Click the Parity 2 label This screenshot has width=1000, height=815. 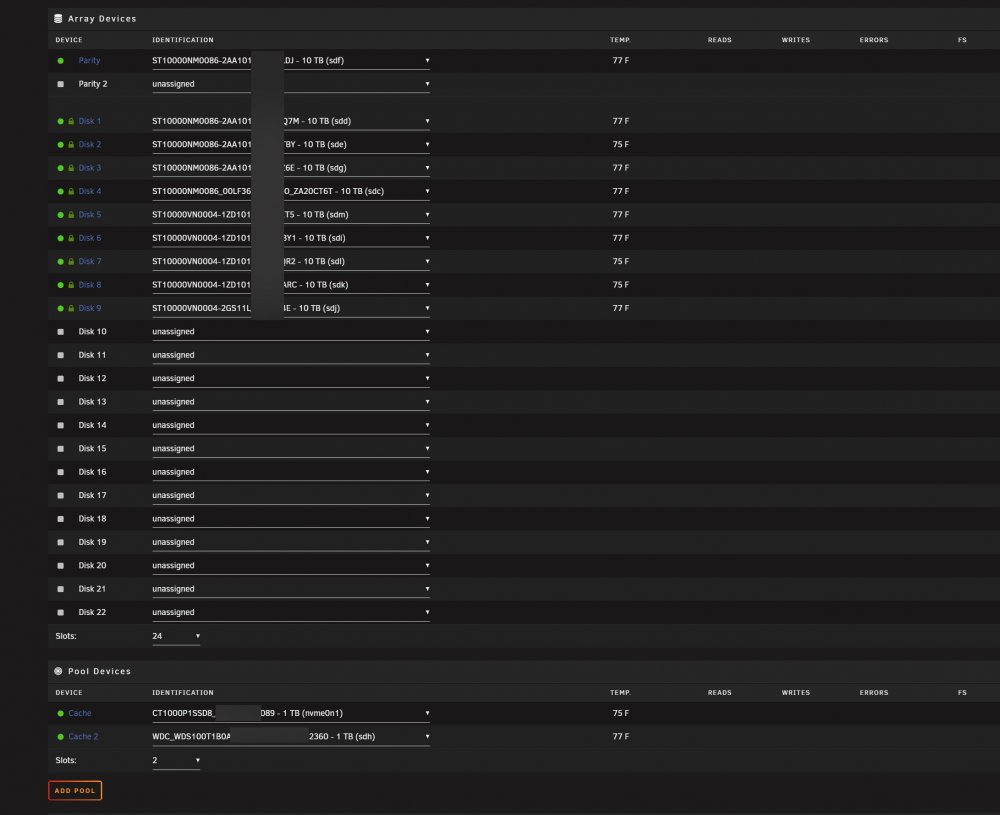93,84
